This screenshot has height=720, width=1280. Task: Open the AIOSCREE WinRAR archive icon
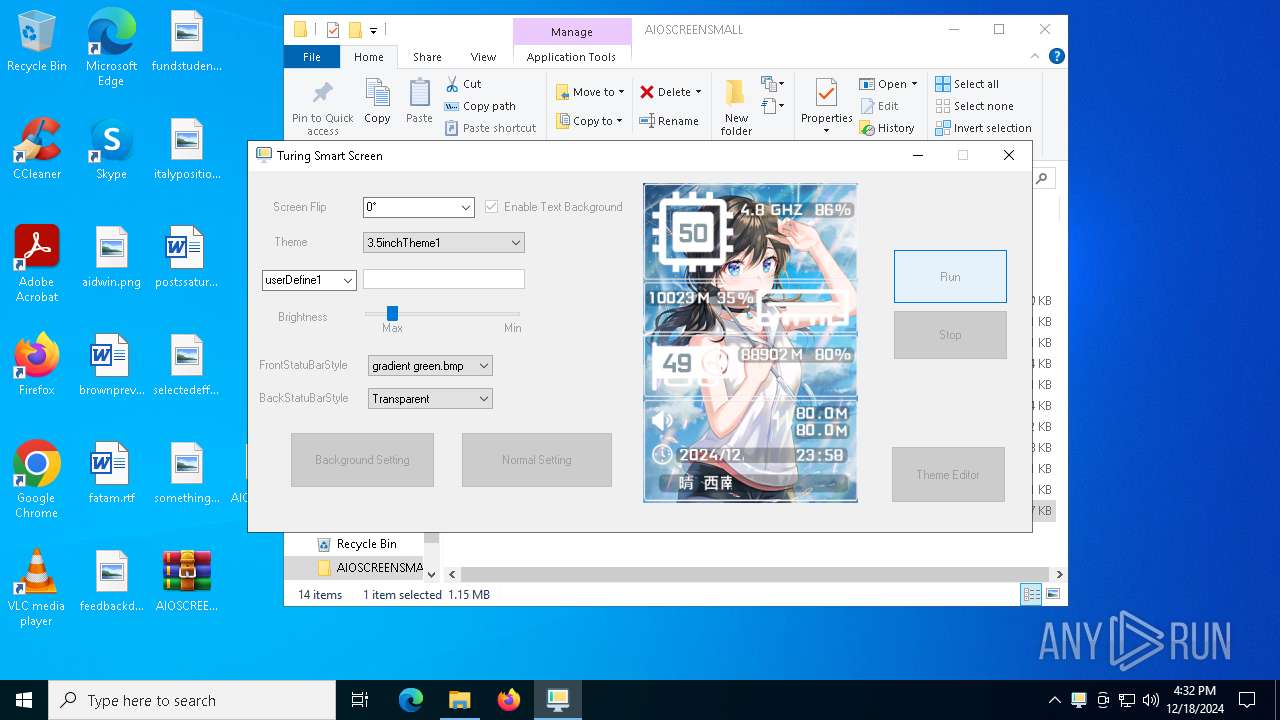point(187,581)
